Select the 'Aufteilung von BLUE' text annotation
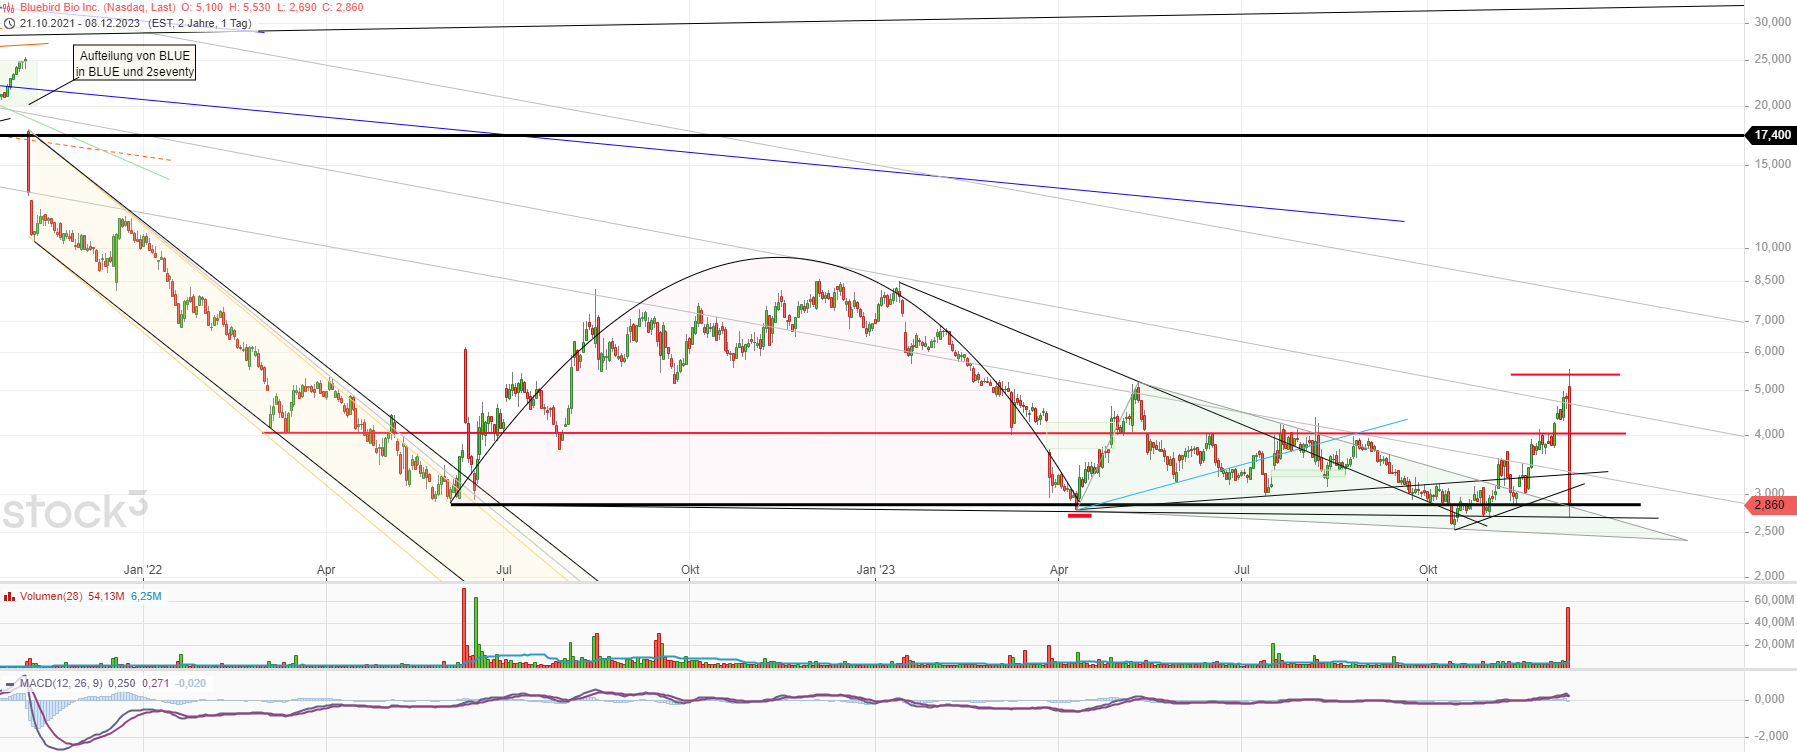Screen dimensions: 1797x752 (x=135, y=63)
